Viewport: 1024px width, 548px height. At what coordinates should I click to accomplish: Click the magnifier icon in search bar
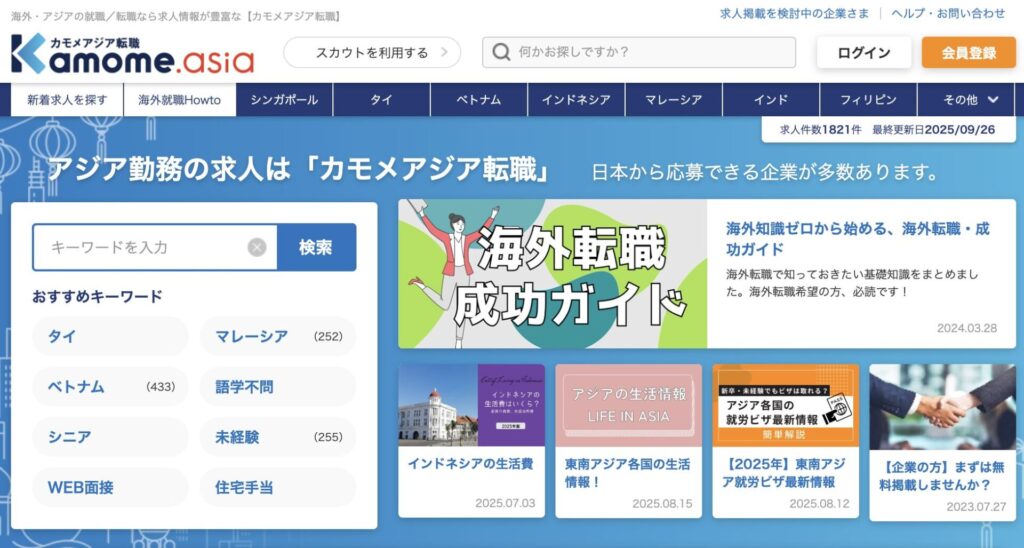(501, 52)
